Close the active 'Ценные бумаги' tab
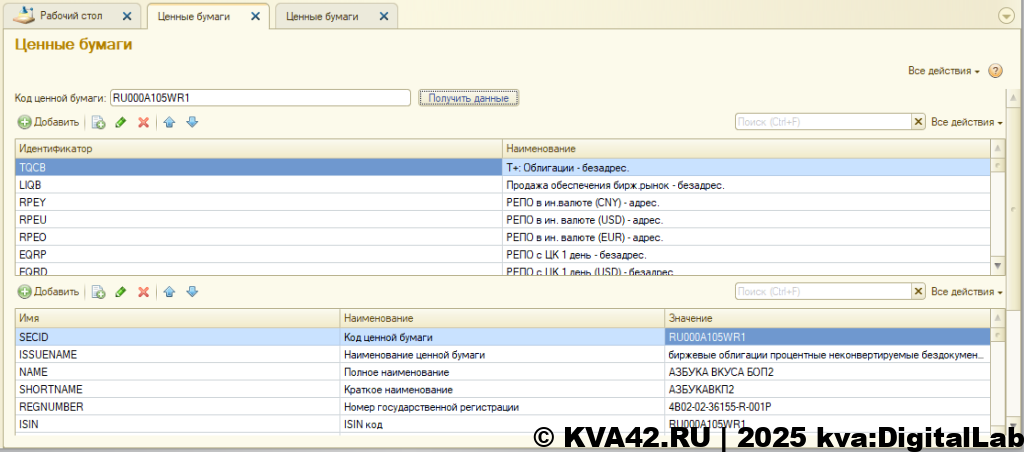The height and width of the screenshot is (452, 1024). [x=255, y=17]
